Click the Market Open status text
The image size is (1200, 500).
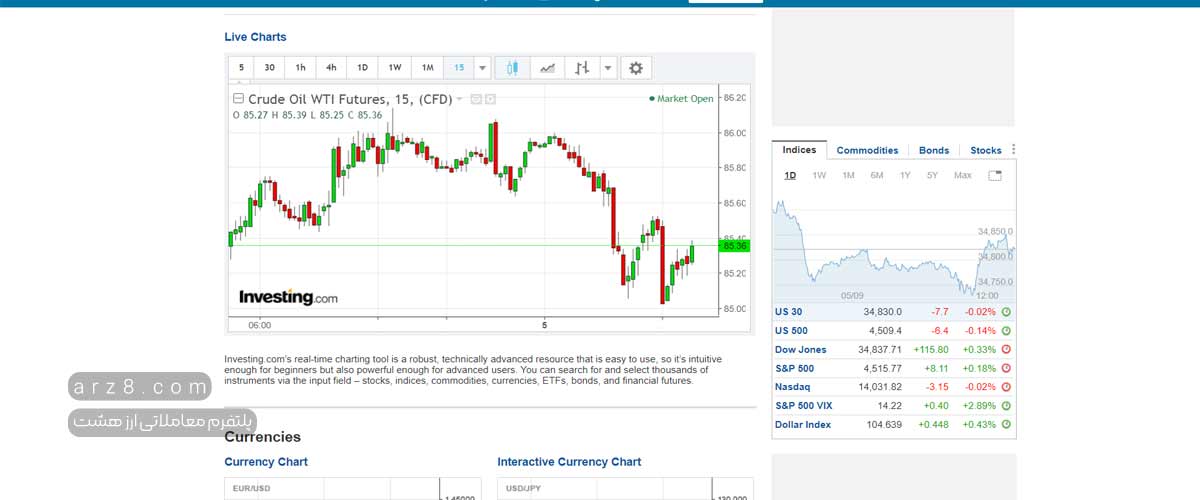click(682, 99)
